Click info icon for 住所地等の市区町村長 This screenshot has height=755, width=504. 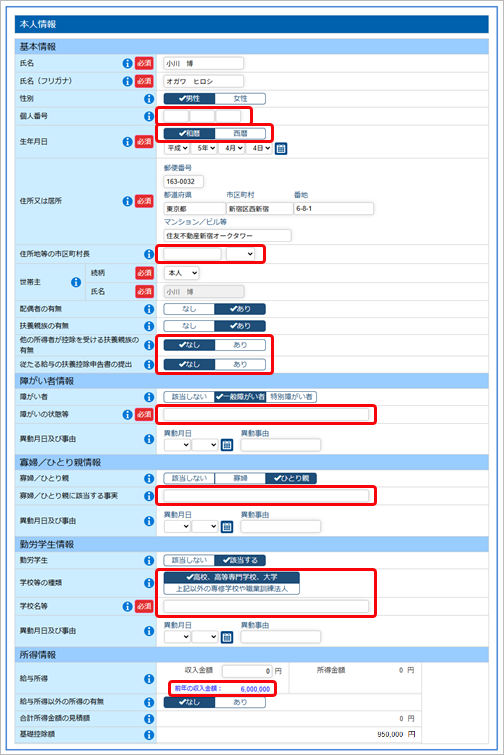149,254
